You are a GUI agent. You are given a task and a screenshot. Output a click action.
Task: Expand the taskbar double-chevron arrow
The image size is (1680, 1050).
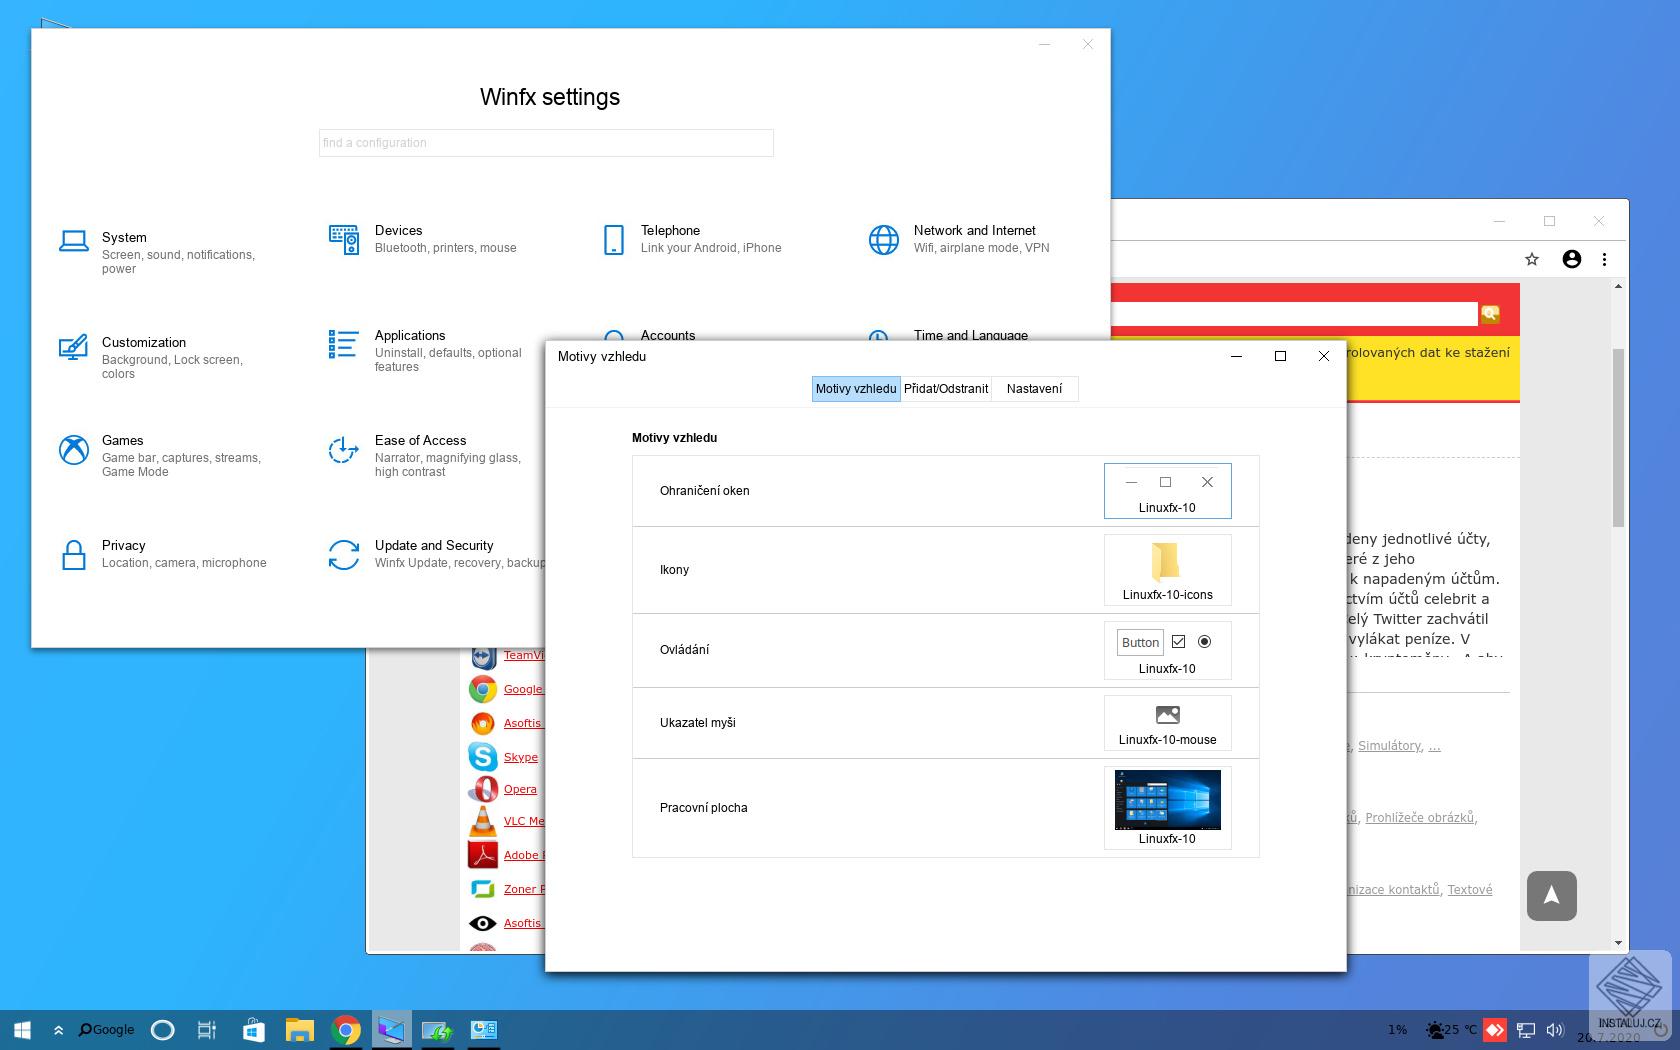58,1030
